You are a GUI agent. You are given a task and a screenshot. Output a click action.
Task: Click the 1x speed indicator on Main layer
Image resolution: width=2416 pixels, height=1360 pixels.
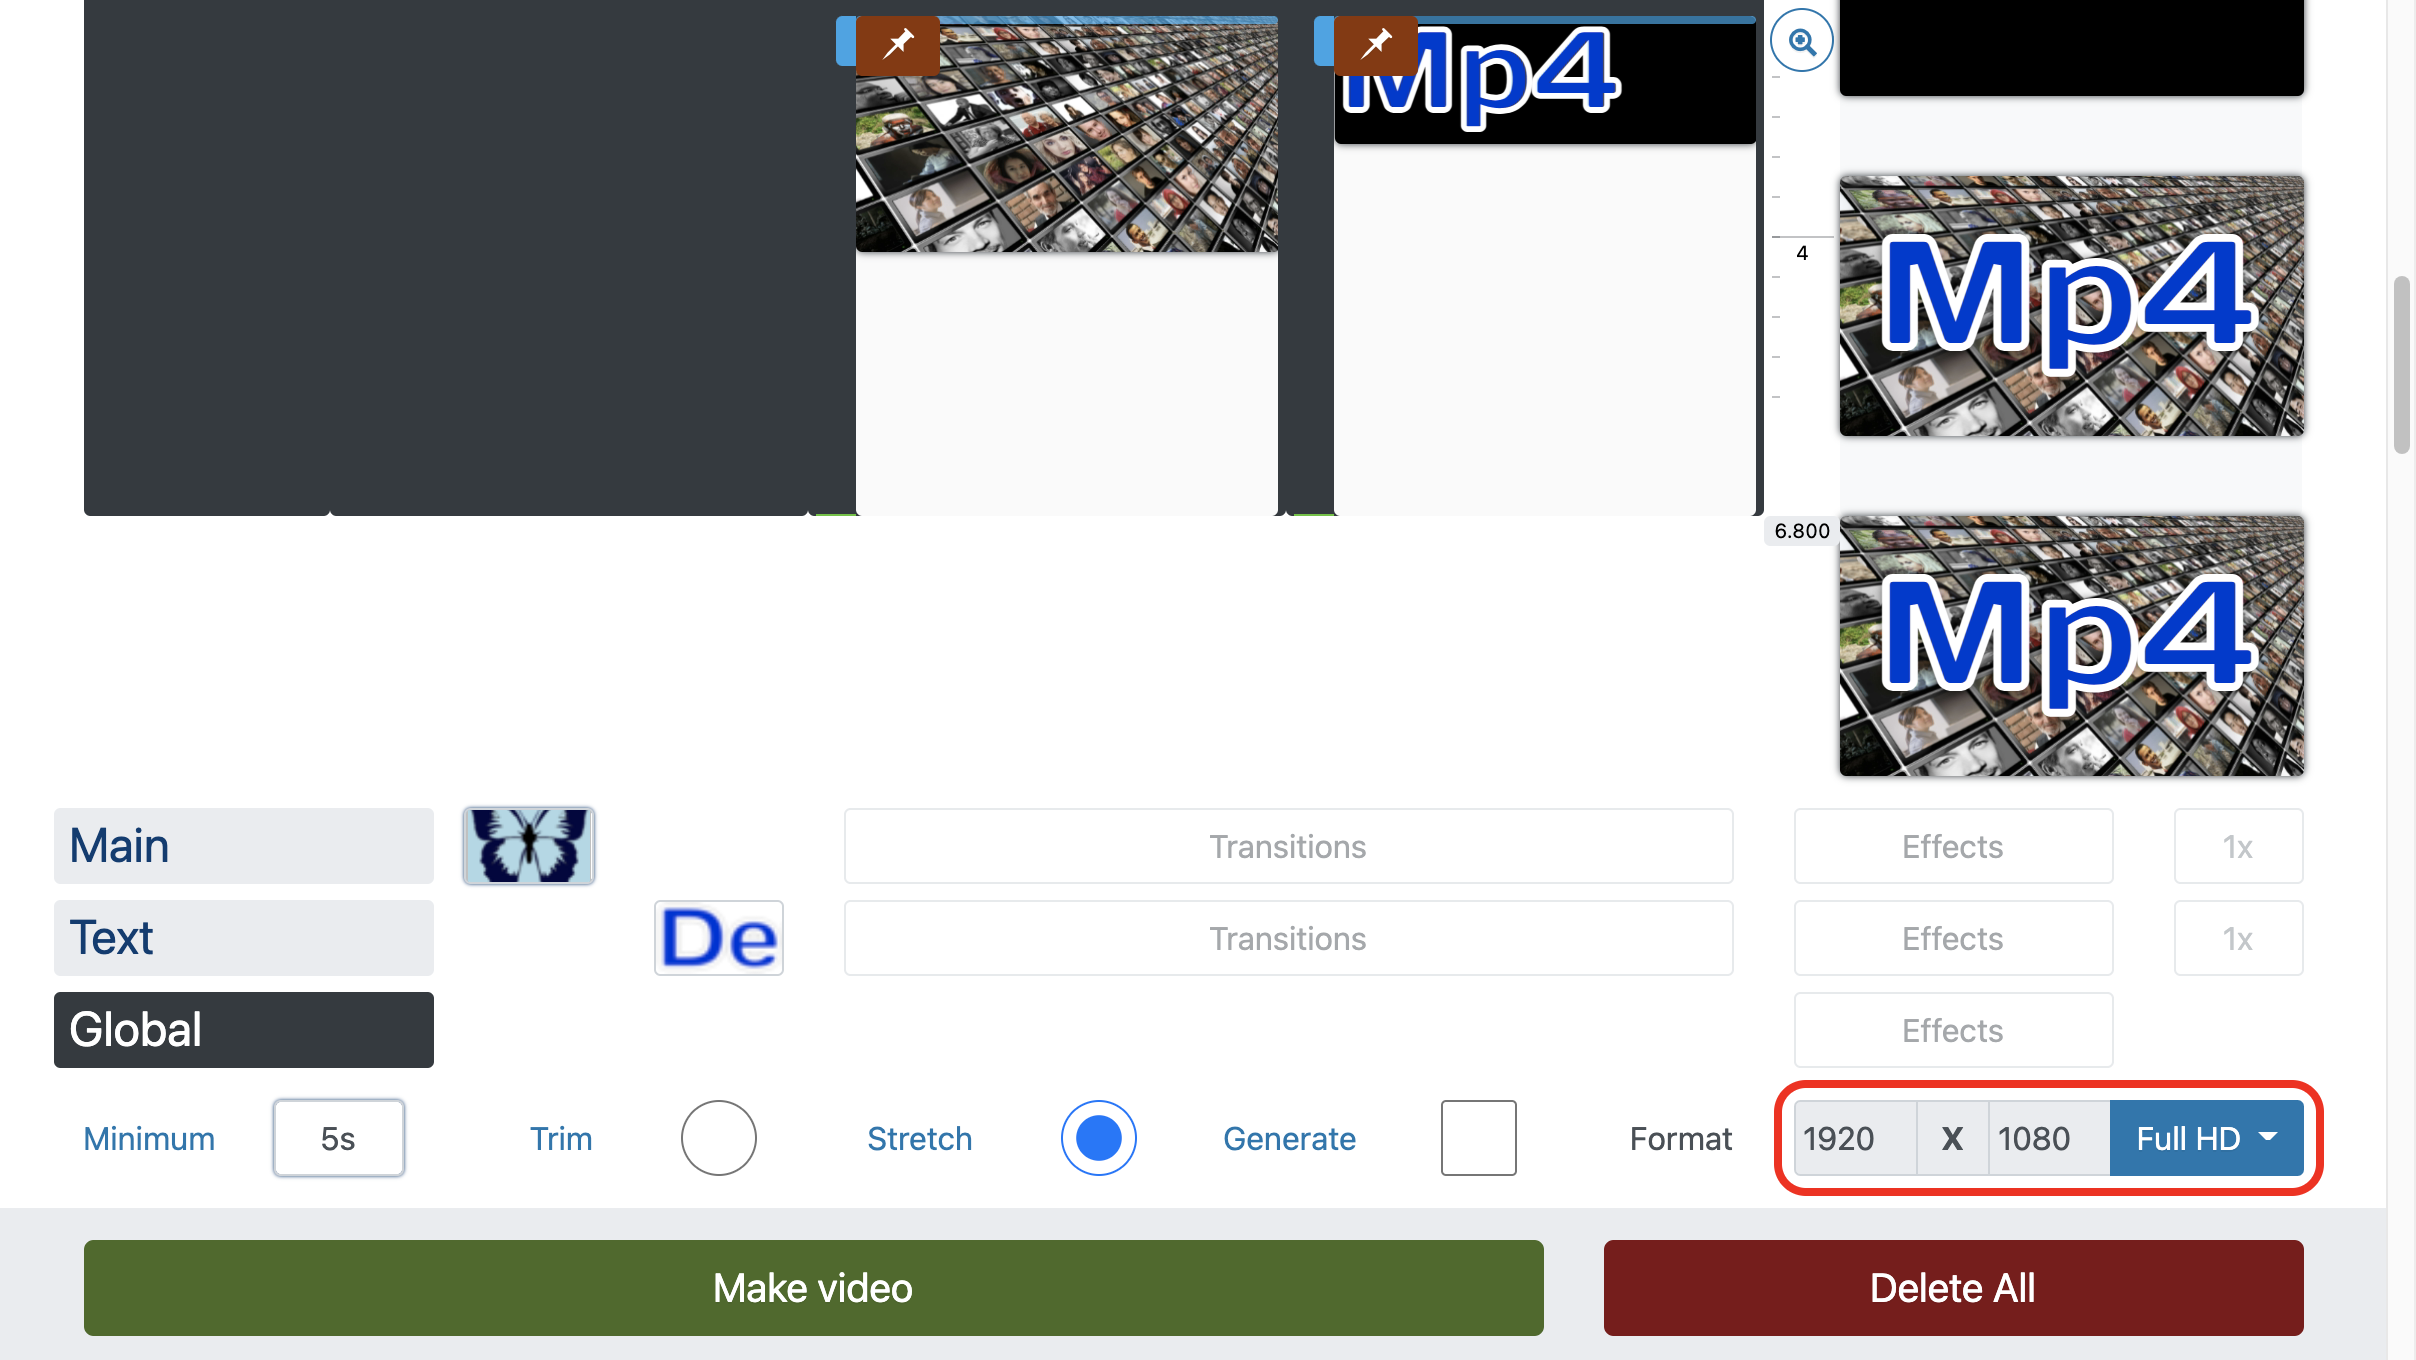tap(2237, 846)
